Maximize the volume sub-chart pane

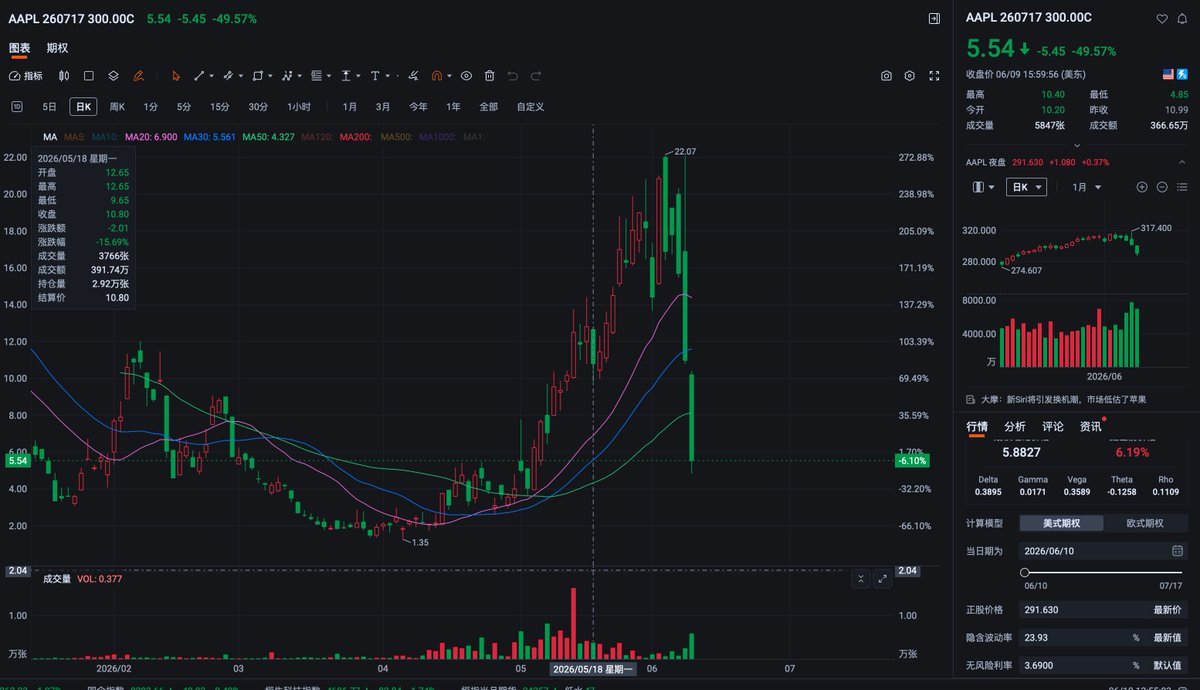[883, 579]
